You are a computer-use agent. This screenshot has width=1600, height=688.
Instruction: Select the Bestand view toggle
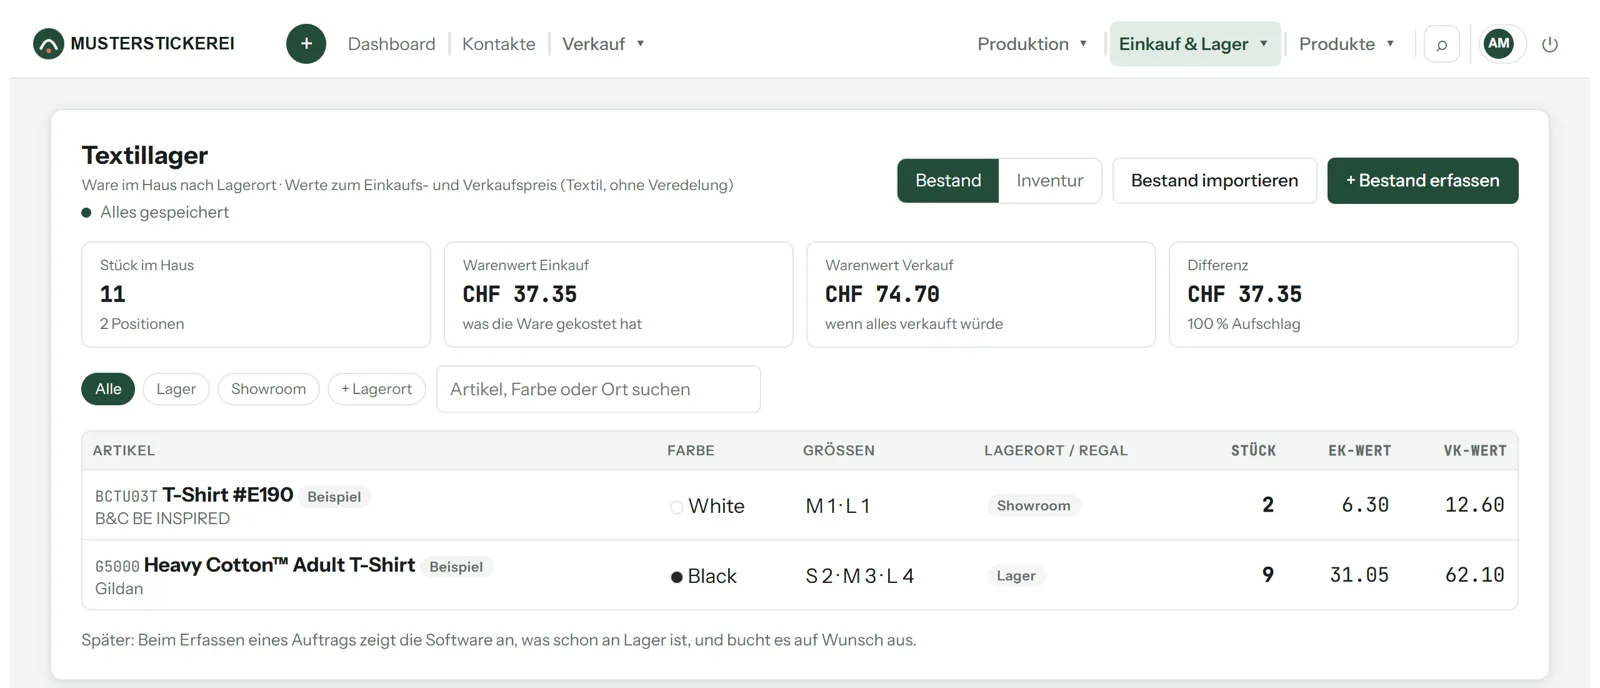click(948, 180)
